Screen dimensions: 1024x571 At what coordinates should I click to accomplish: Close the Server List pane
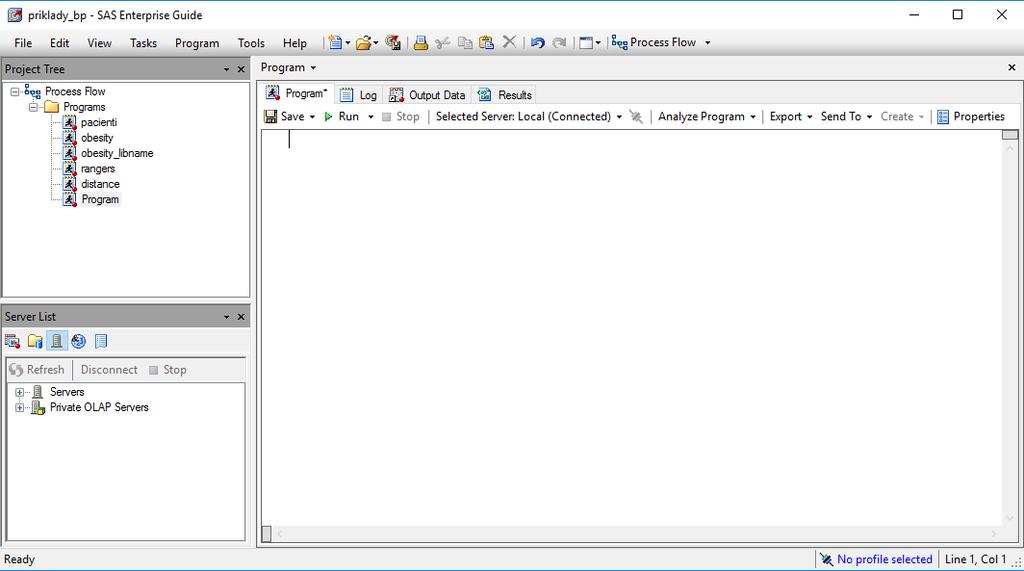241,317
